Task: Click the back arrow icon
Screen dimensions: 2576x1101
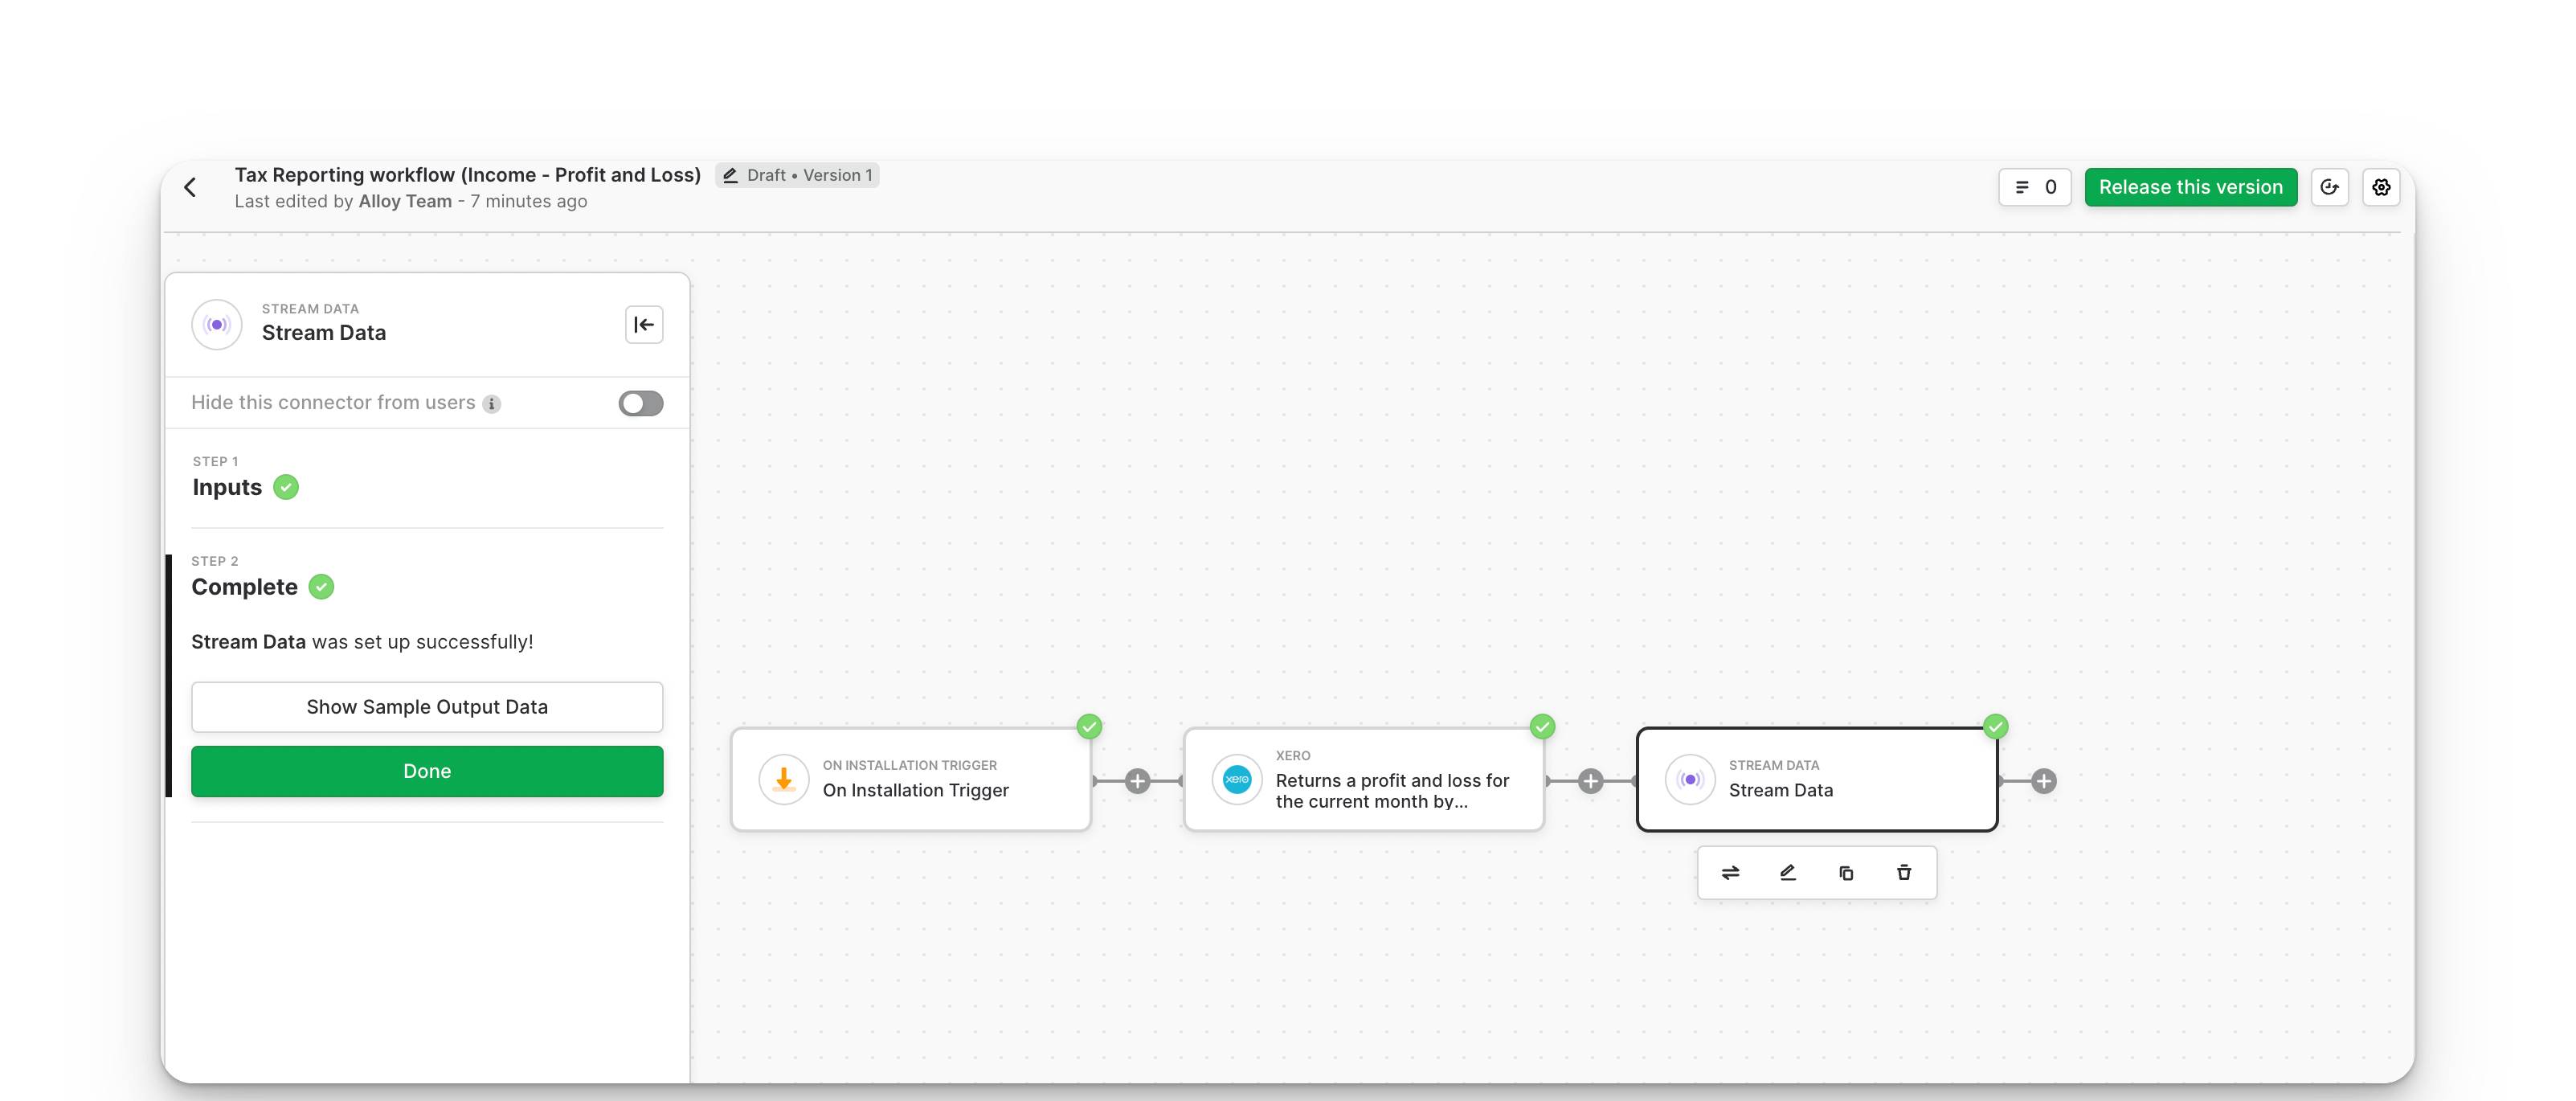Action: pyautogui.click(x=190, y=187)
